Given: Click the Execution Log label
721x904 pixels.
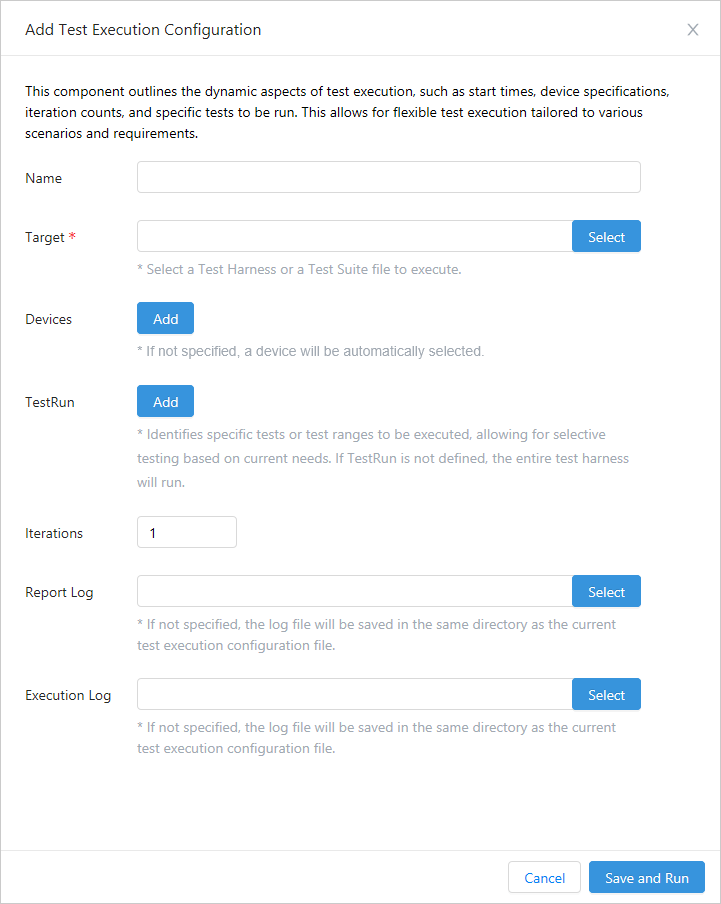Looking at the screenshot, I should [x=68, y=695].
